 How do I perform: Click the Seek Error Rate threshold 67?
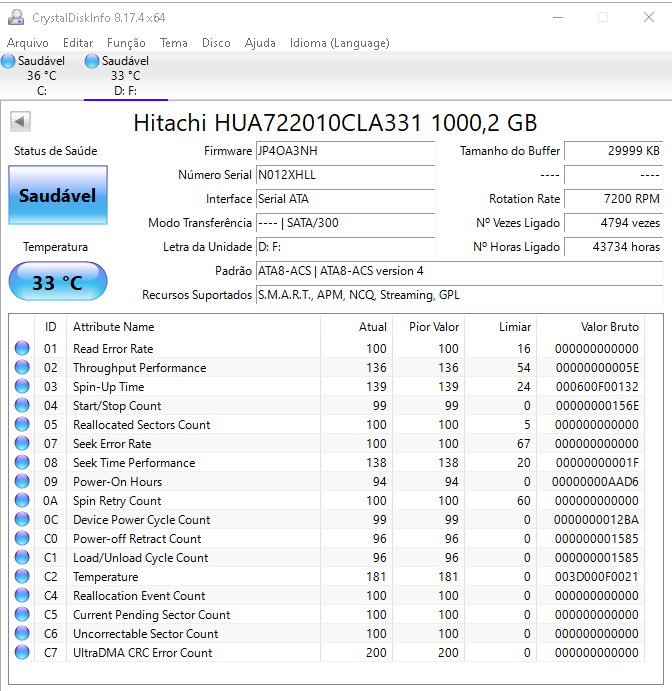click(x=523, y=443)
